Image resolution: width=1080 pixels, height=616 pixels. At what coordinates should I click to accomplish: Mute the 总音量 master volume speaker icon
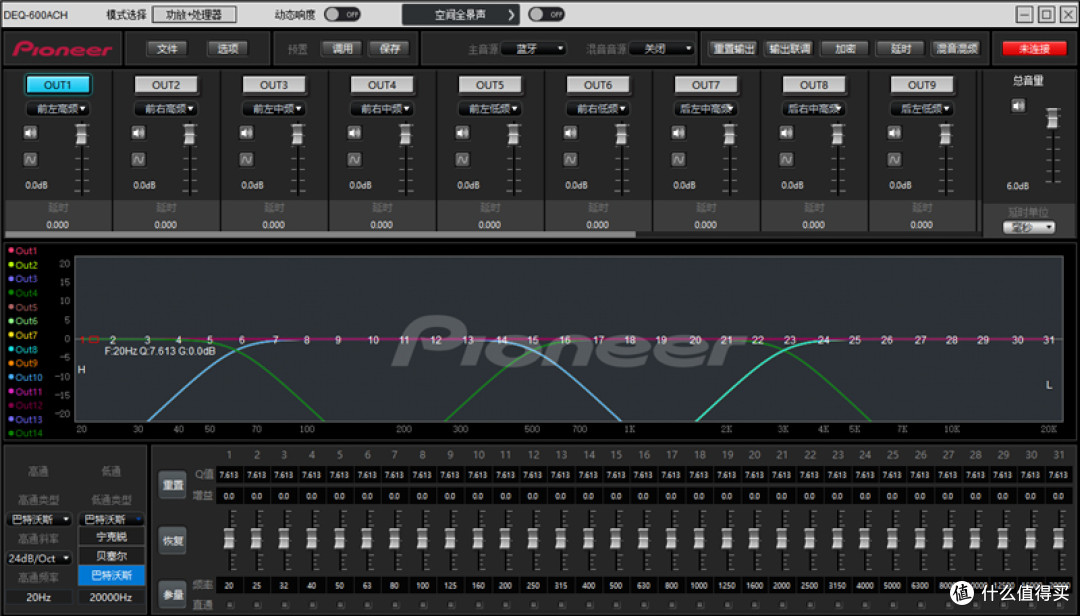coord(1018,105)
